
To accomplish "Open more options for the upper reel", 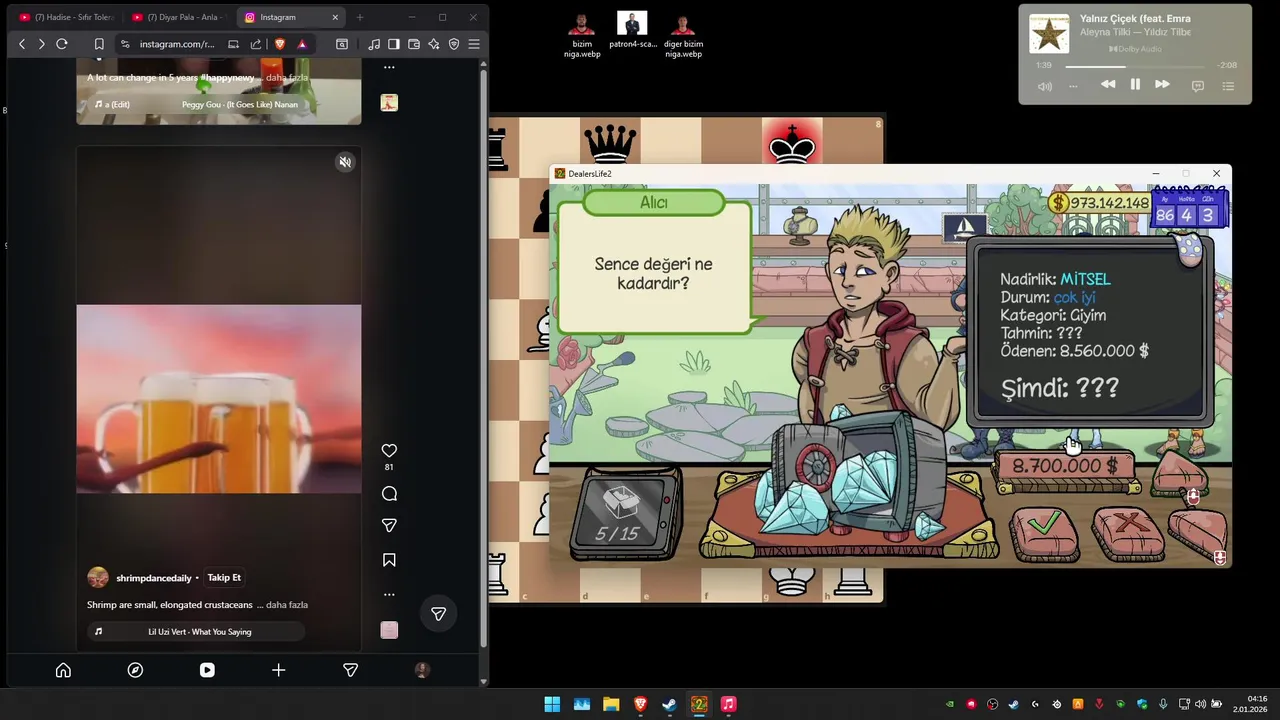I will (x=389, y=67).
